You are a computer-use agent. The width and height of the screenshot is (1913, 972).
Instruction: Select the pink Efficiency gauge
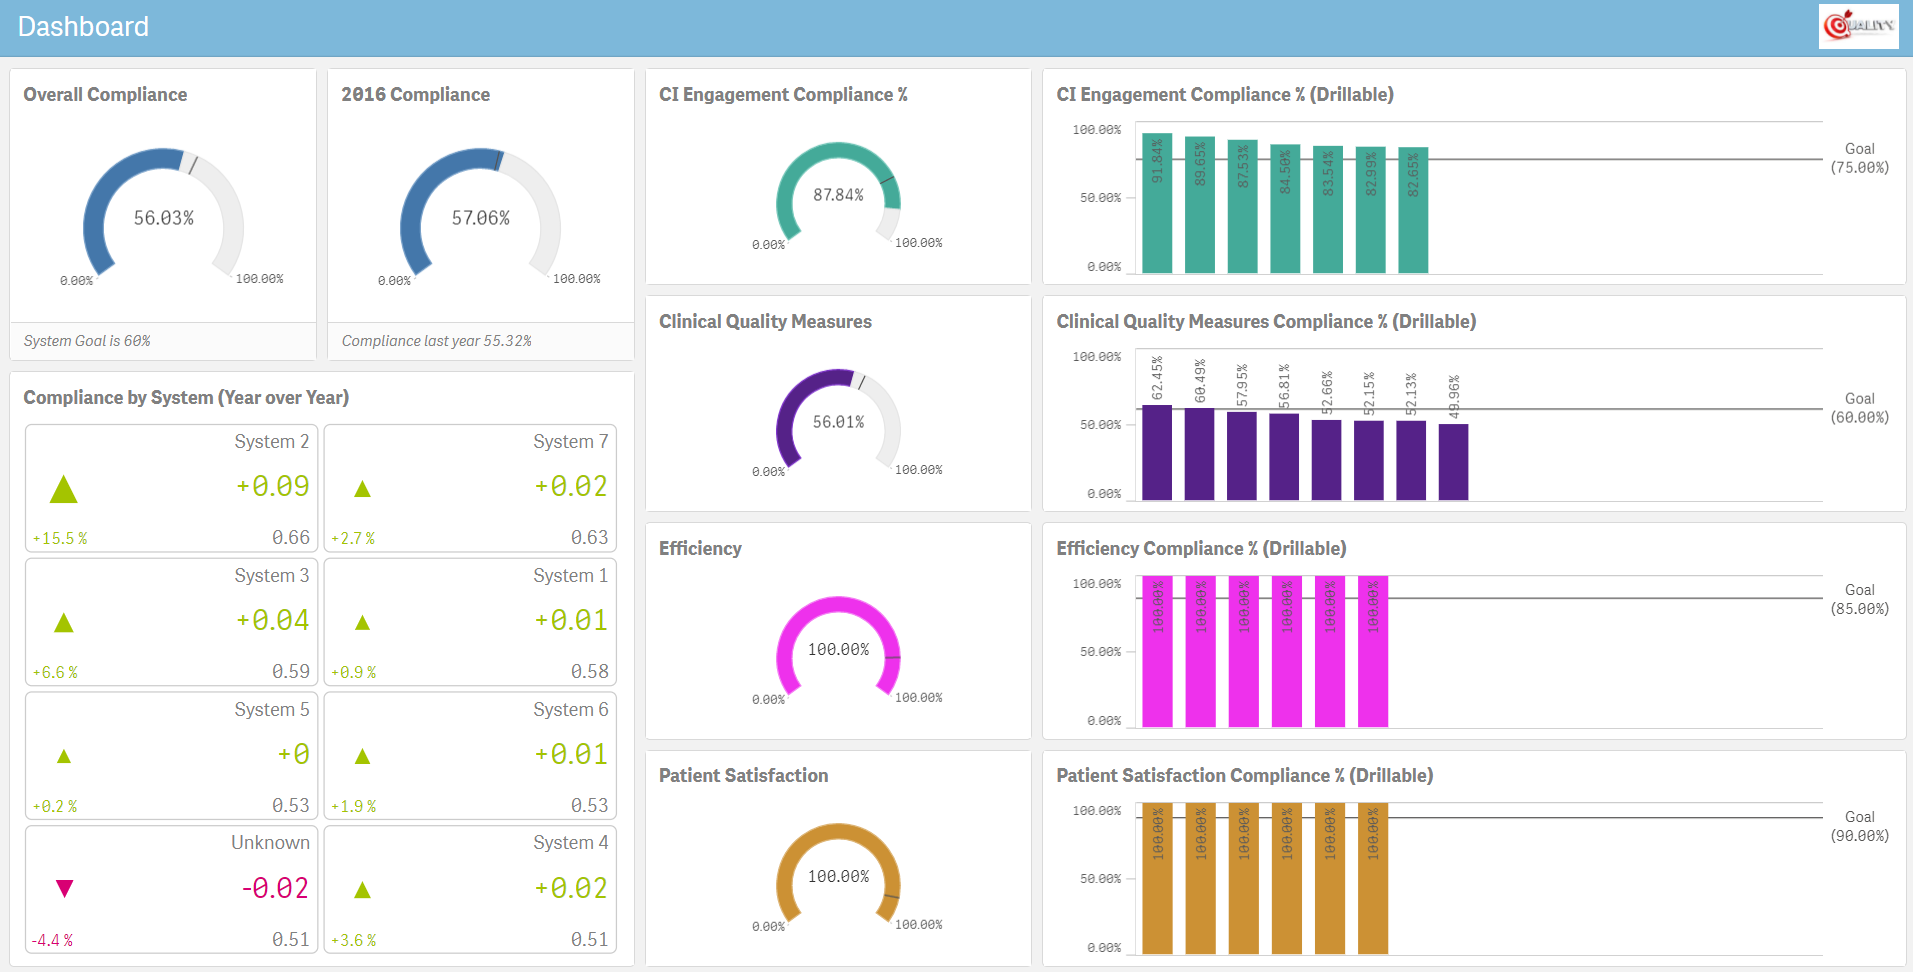(838, 646)
